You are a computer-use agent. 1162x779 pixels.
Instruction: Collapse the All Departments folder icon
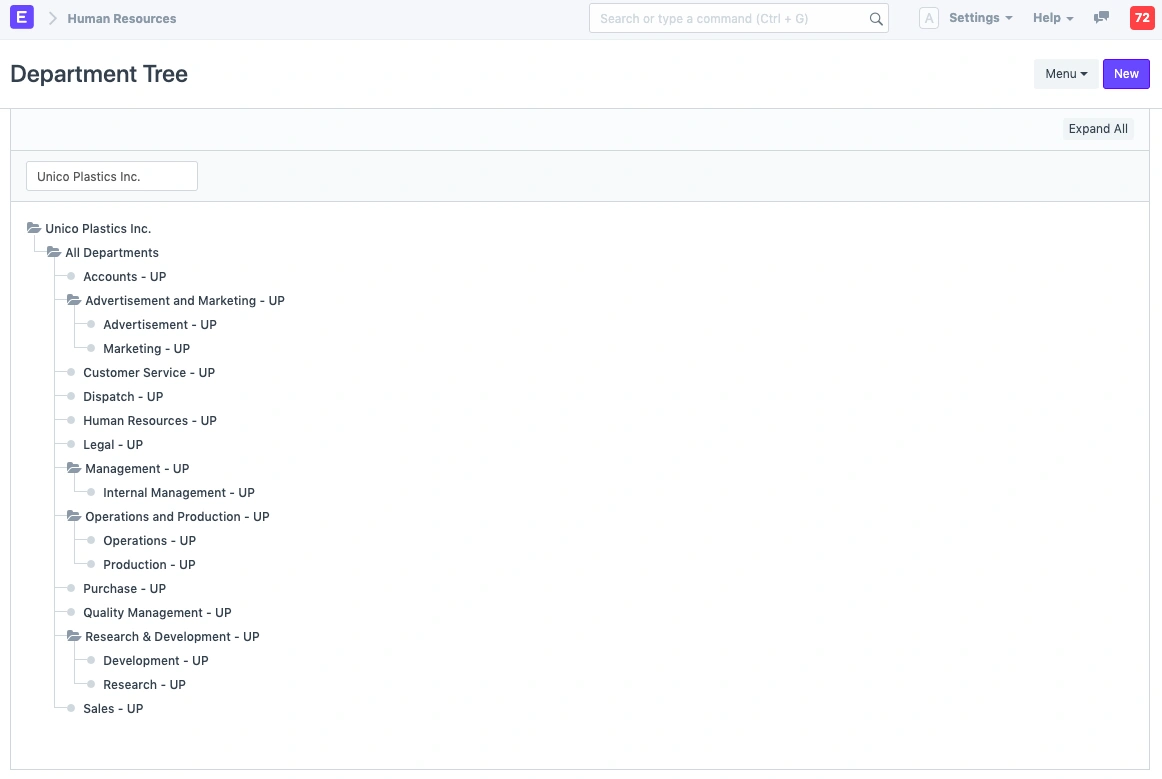54,253
